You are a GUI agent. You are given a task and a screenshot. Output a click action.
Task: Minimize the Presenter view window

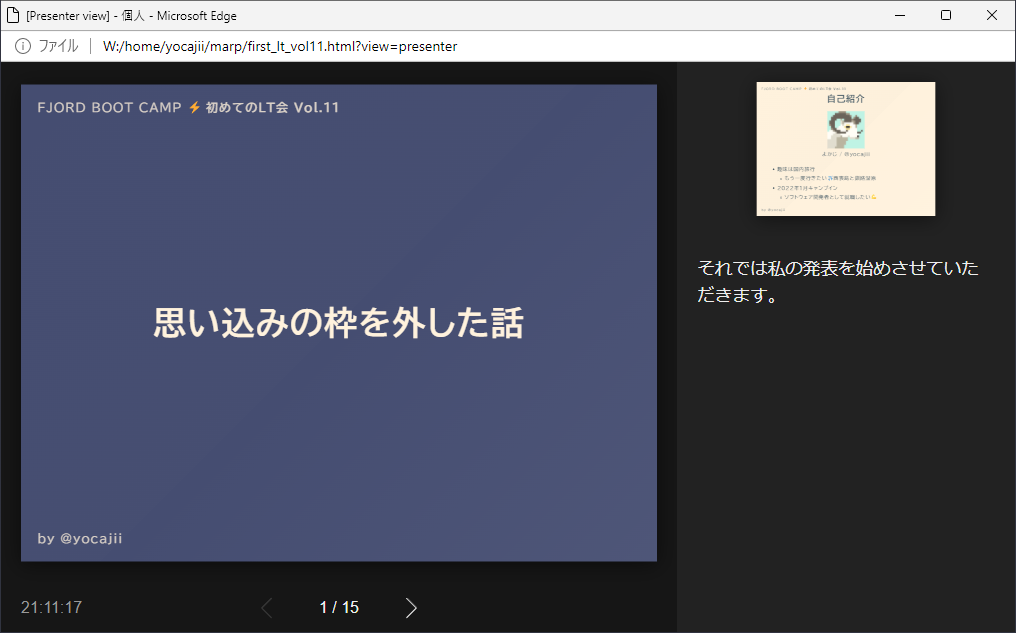pos(900,15)
